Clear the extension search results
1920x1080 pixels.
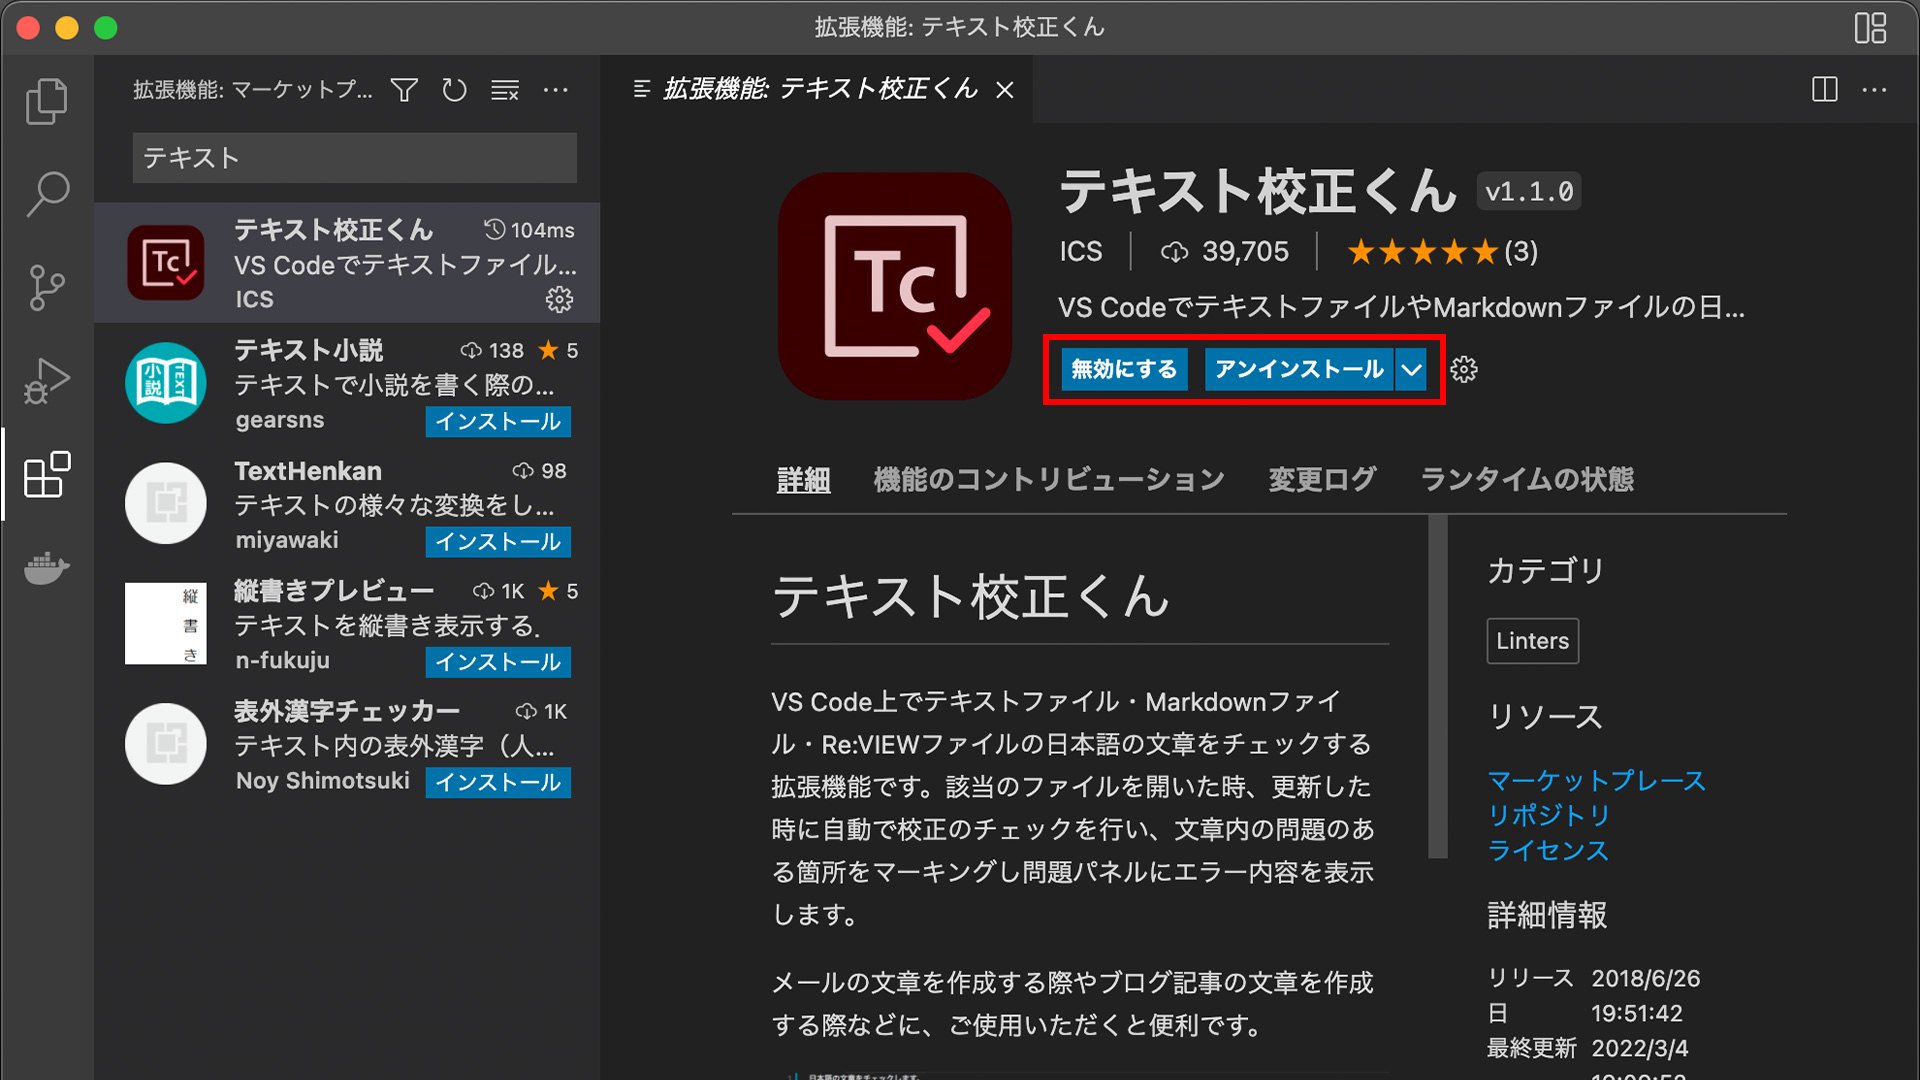(504, 89)
